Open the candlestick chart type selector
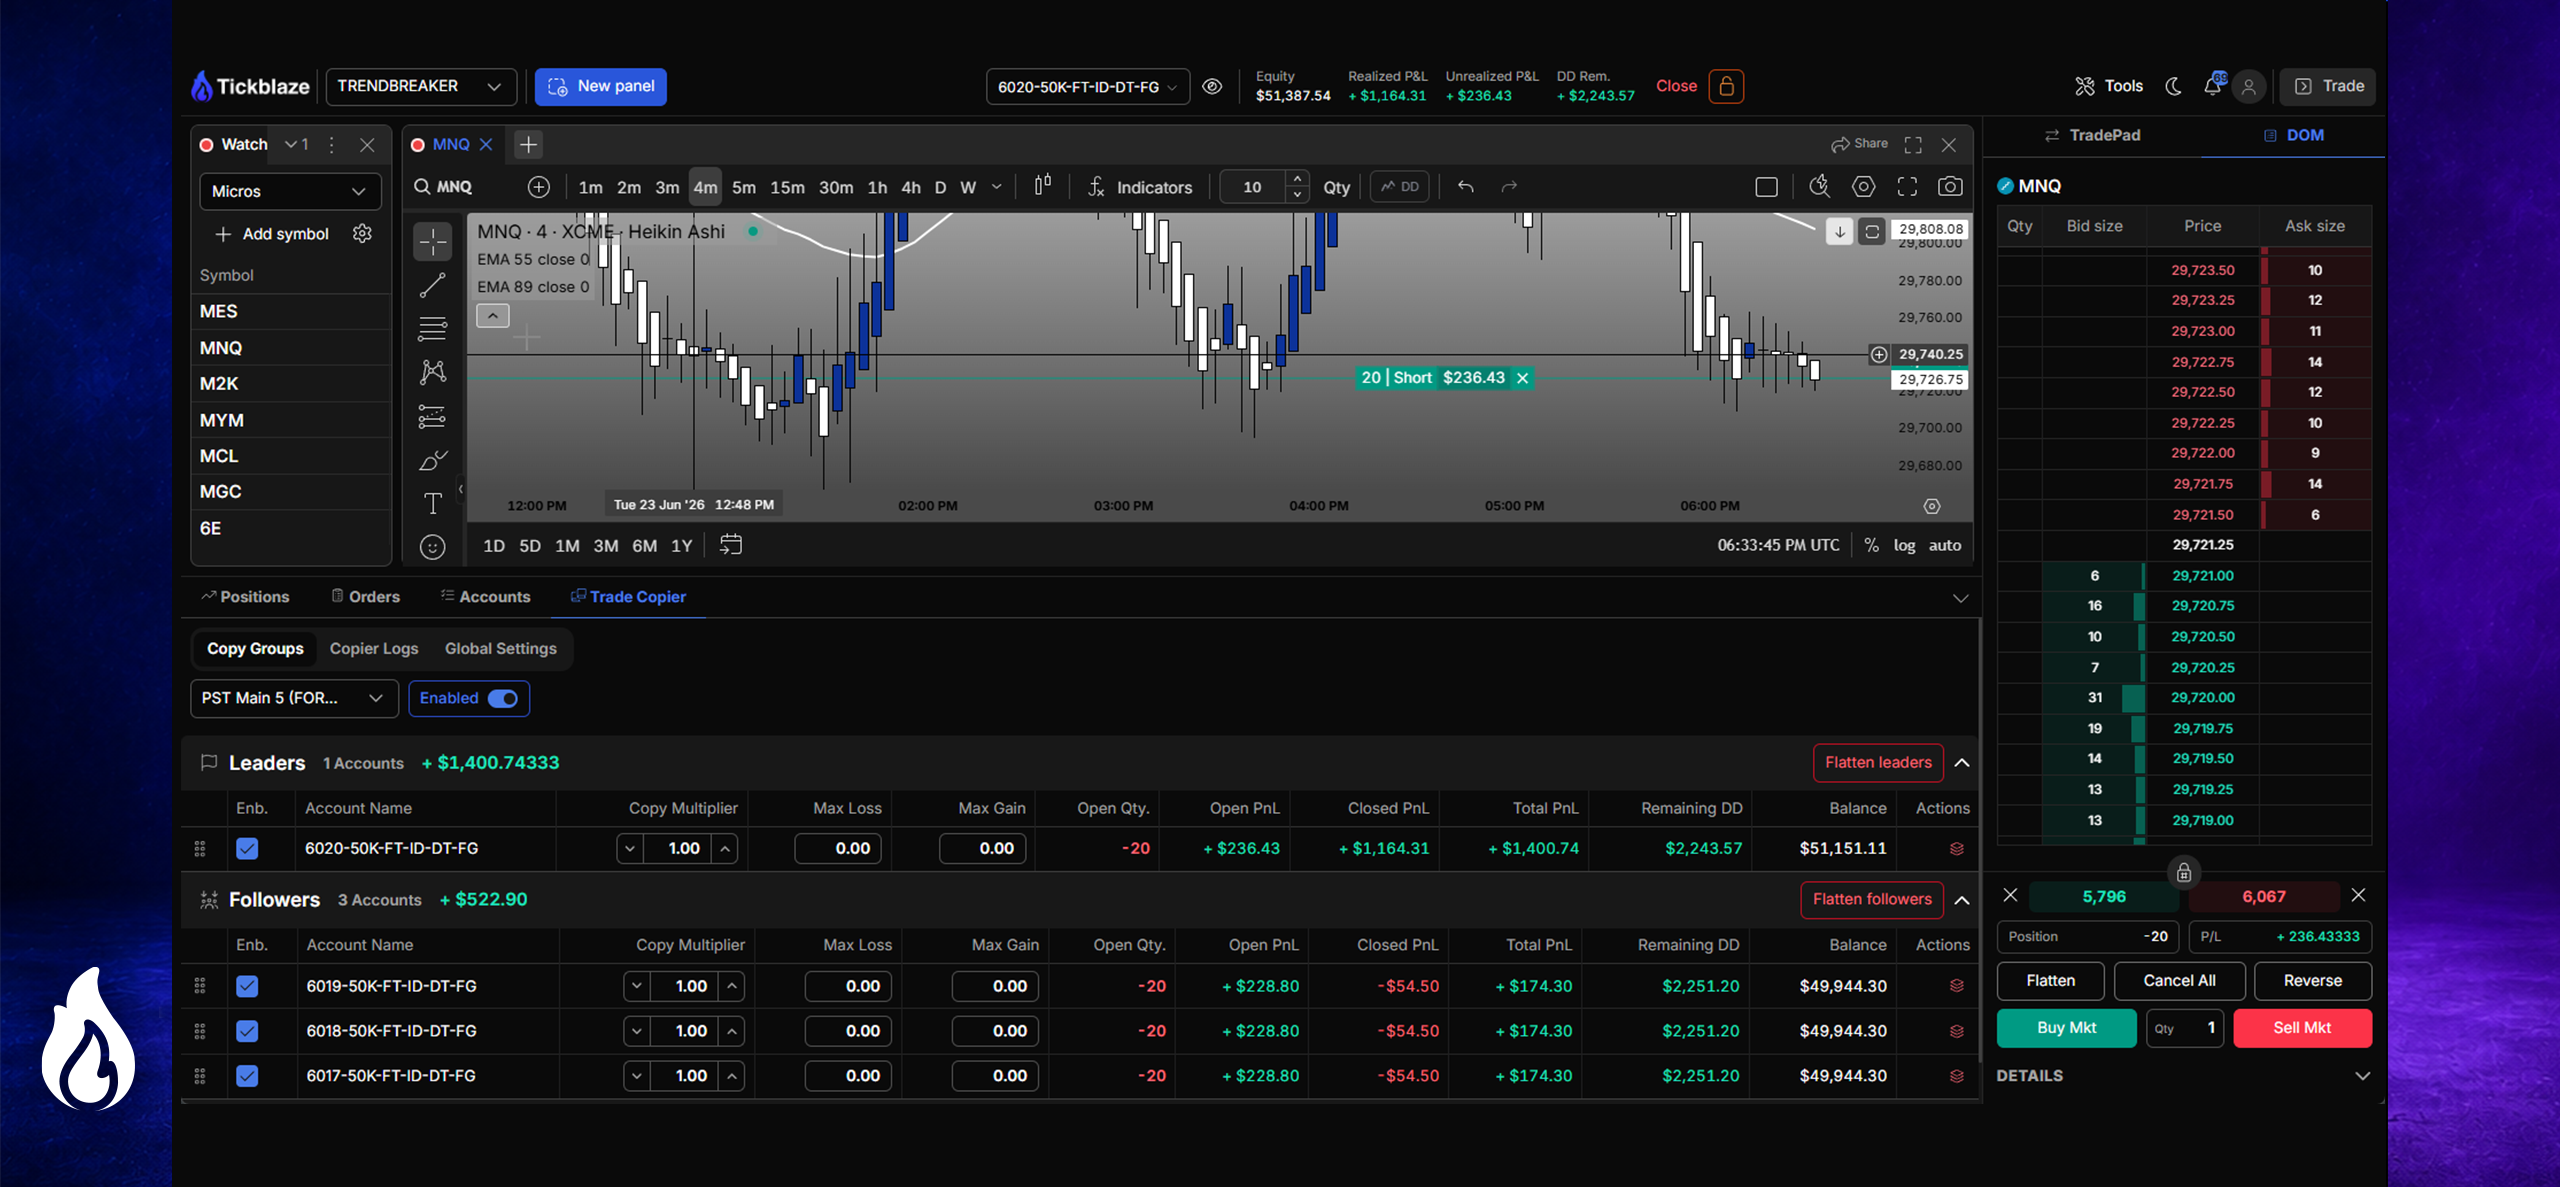This screenshot has height=1187, width=2560. [x=1042, y=186]
